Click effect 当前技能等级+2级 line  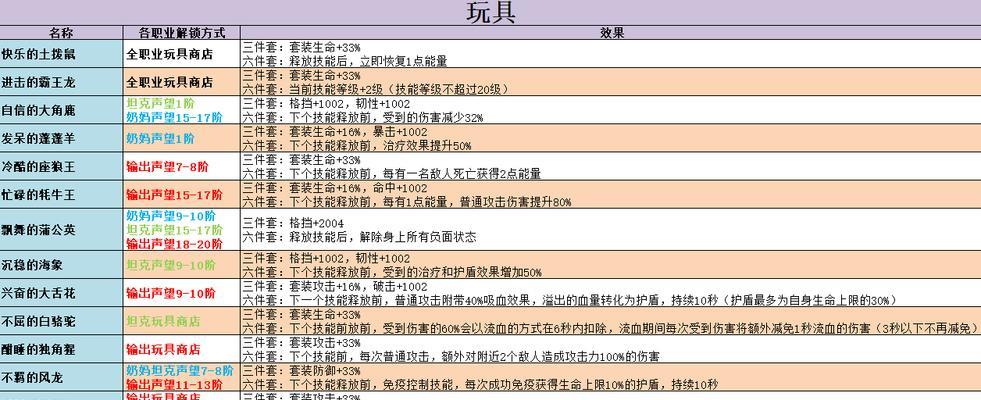pos(375,90)
